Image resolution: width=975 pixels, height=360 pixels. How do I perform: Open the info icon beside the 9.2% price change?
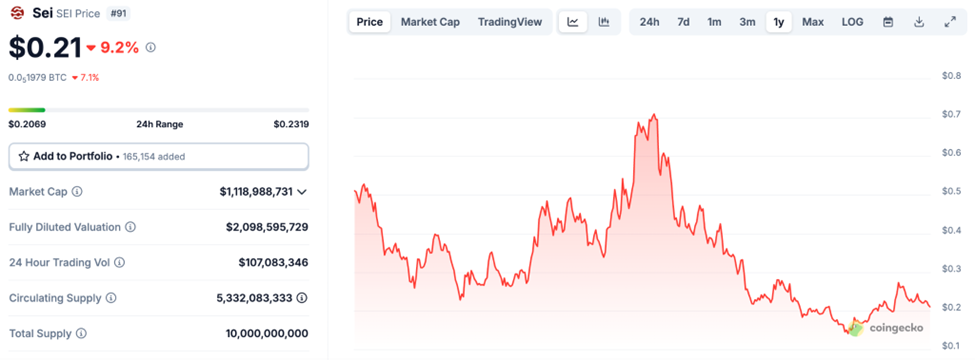[x=150, y=47]
